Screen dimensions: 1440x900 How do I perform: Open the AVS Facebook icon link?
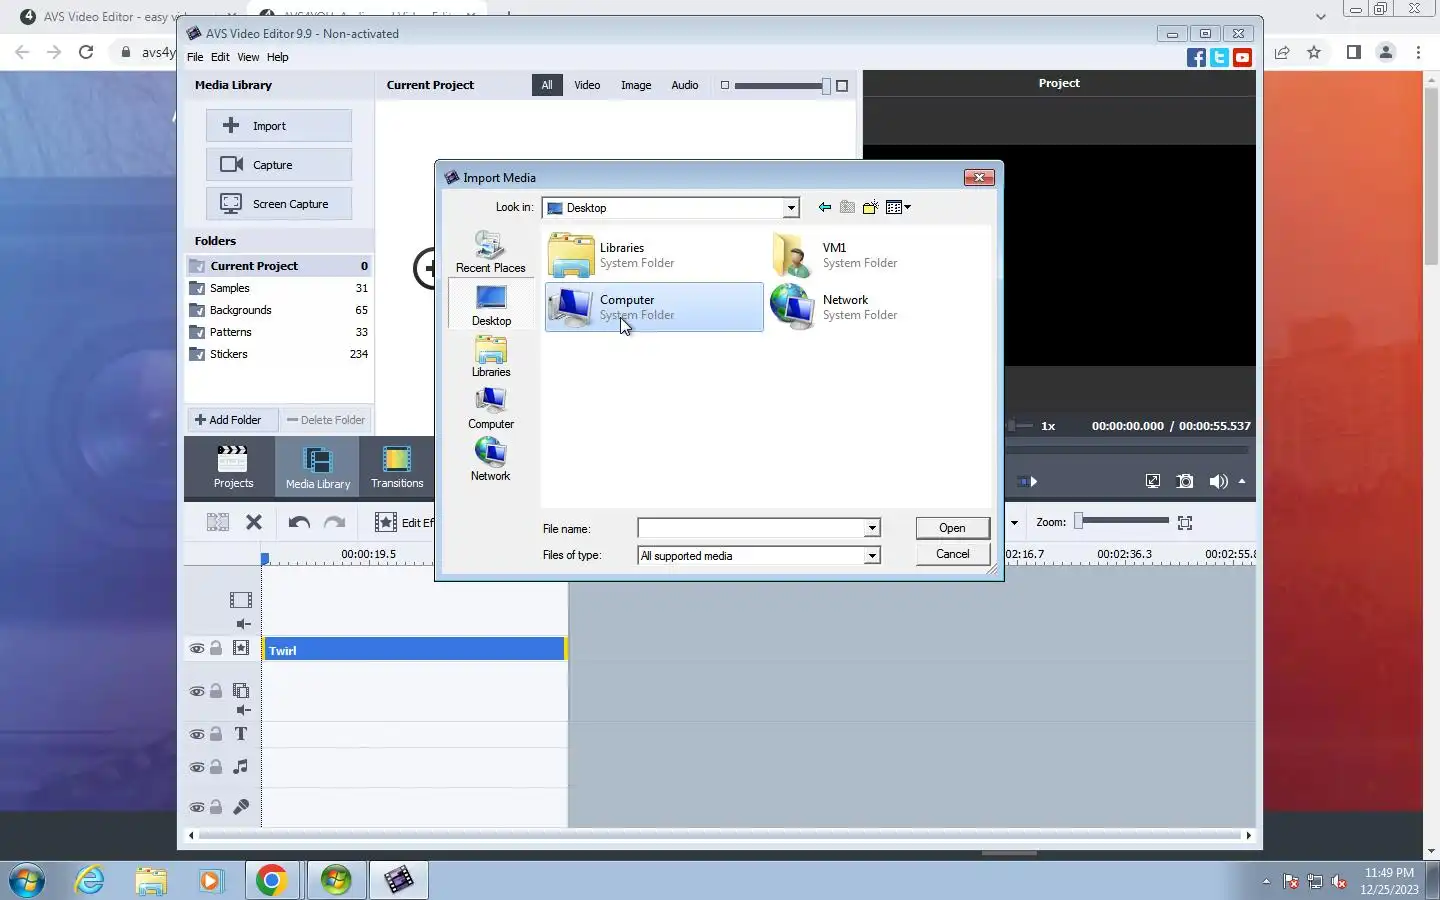(x=1196, y=58)
